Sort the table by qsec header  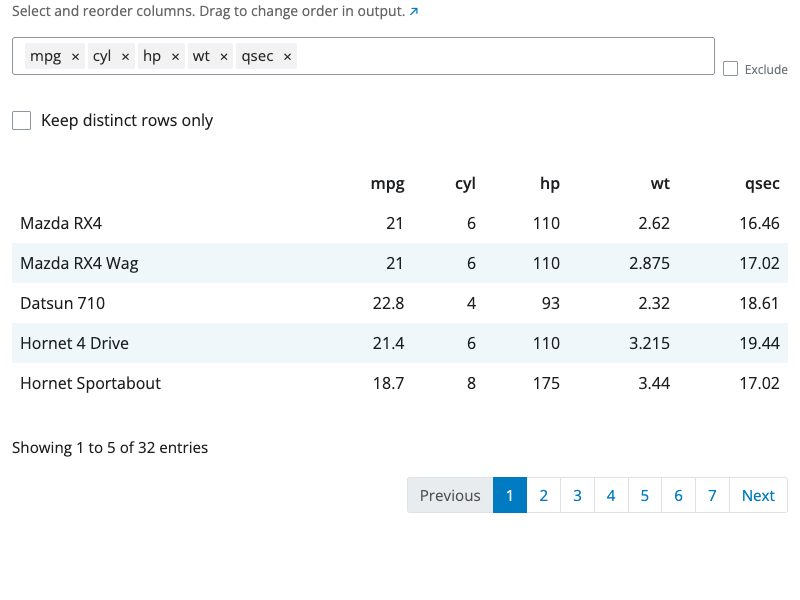click(x=762, y=183)
